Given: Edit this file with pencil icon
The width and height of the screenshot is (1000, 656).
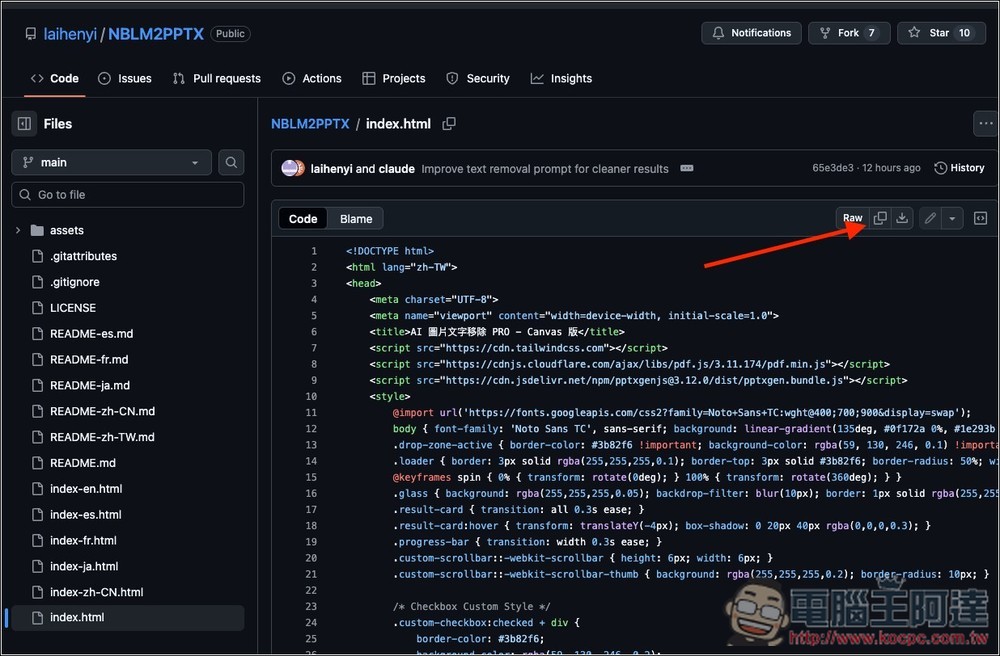Looking at the screenshot, I should pyautogui.click(x=930, y=218).
